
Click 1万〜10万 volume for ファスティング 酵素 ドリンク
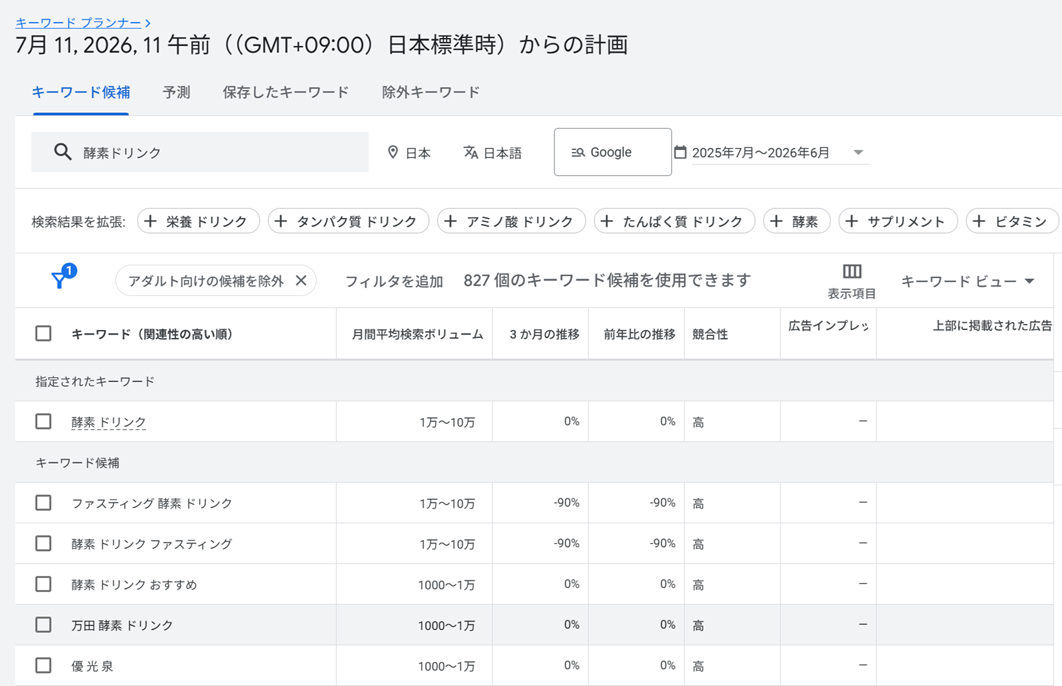(447, 503)
